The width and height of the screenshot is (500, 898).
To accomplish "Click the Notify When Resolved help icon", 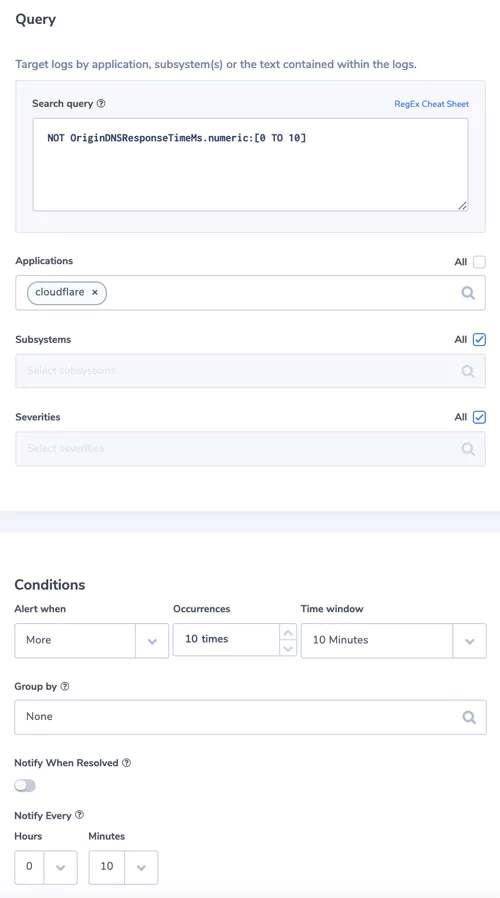I will (x=127, y=763).
